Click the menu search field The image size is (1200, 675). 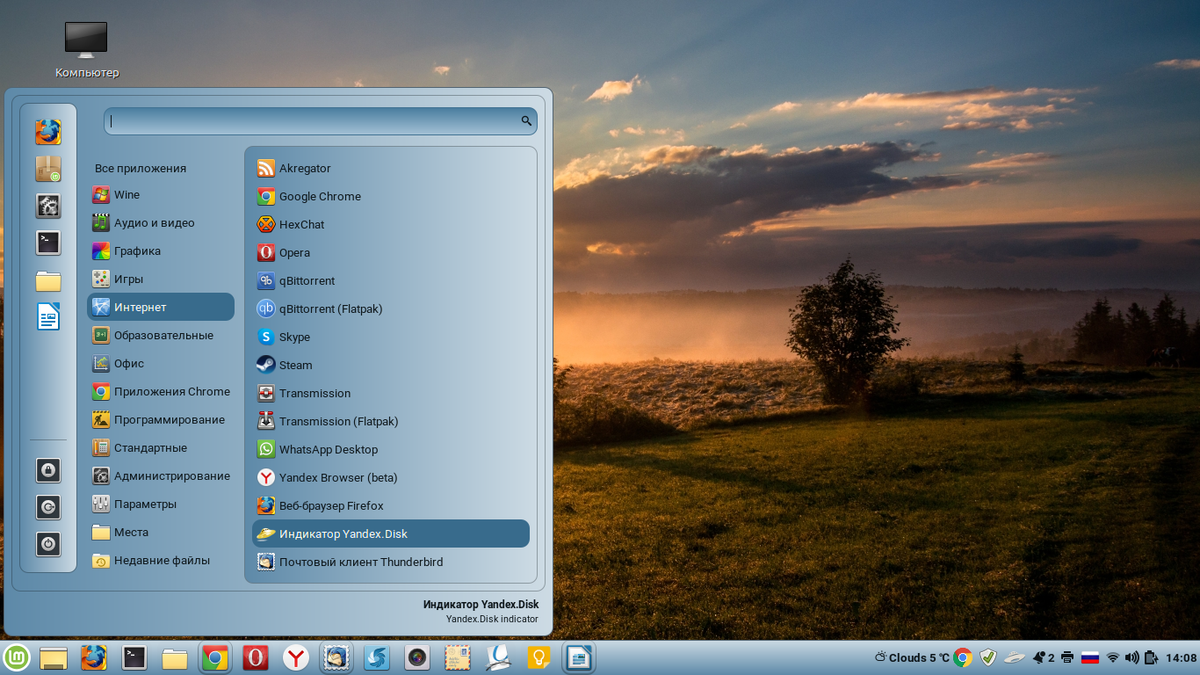[320, 121]
